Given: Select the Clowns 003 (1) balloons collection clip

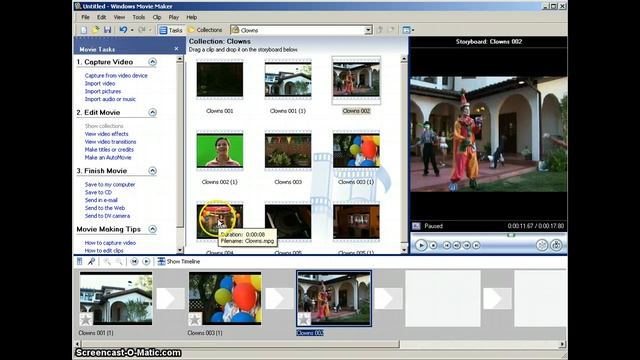Looking at the screenshot, I should (356, 151).
